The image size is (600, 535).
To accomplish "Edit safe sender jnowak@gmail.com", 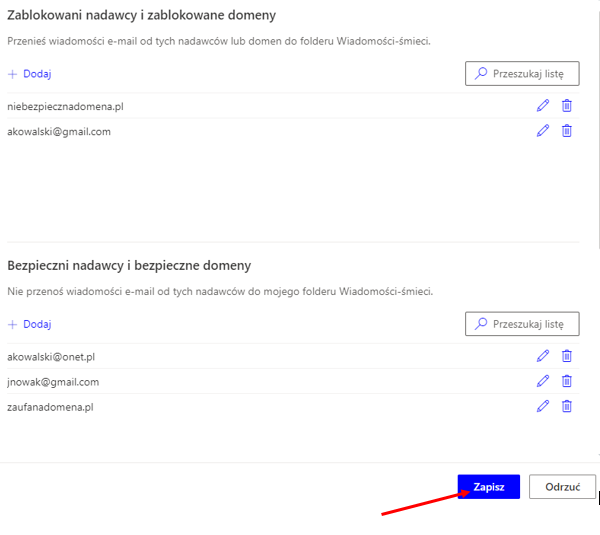I will click(543, 381).
